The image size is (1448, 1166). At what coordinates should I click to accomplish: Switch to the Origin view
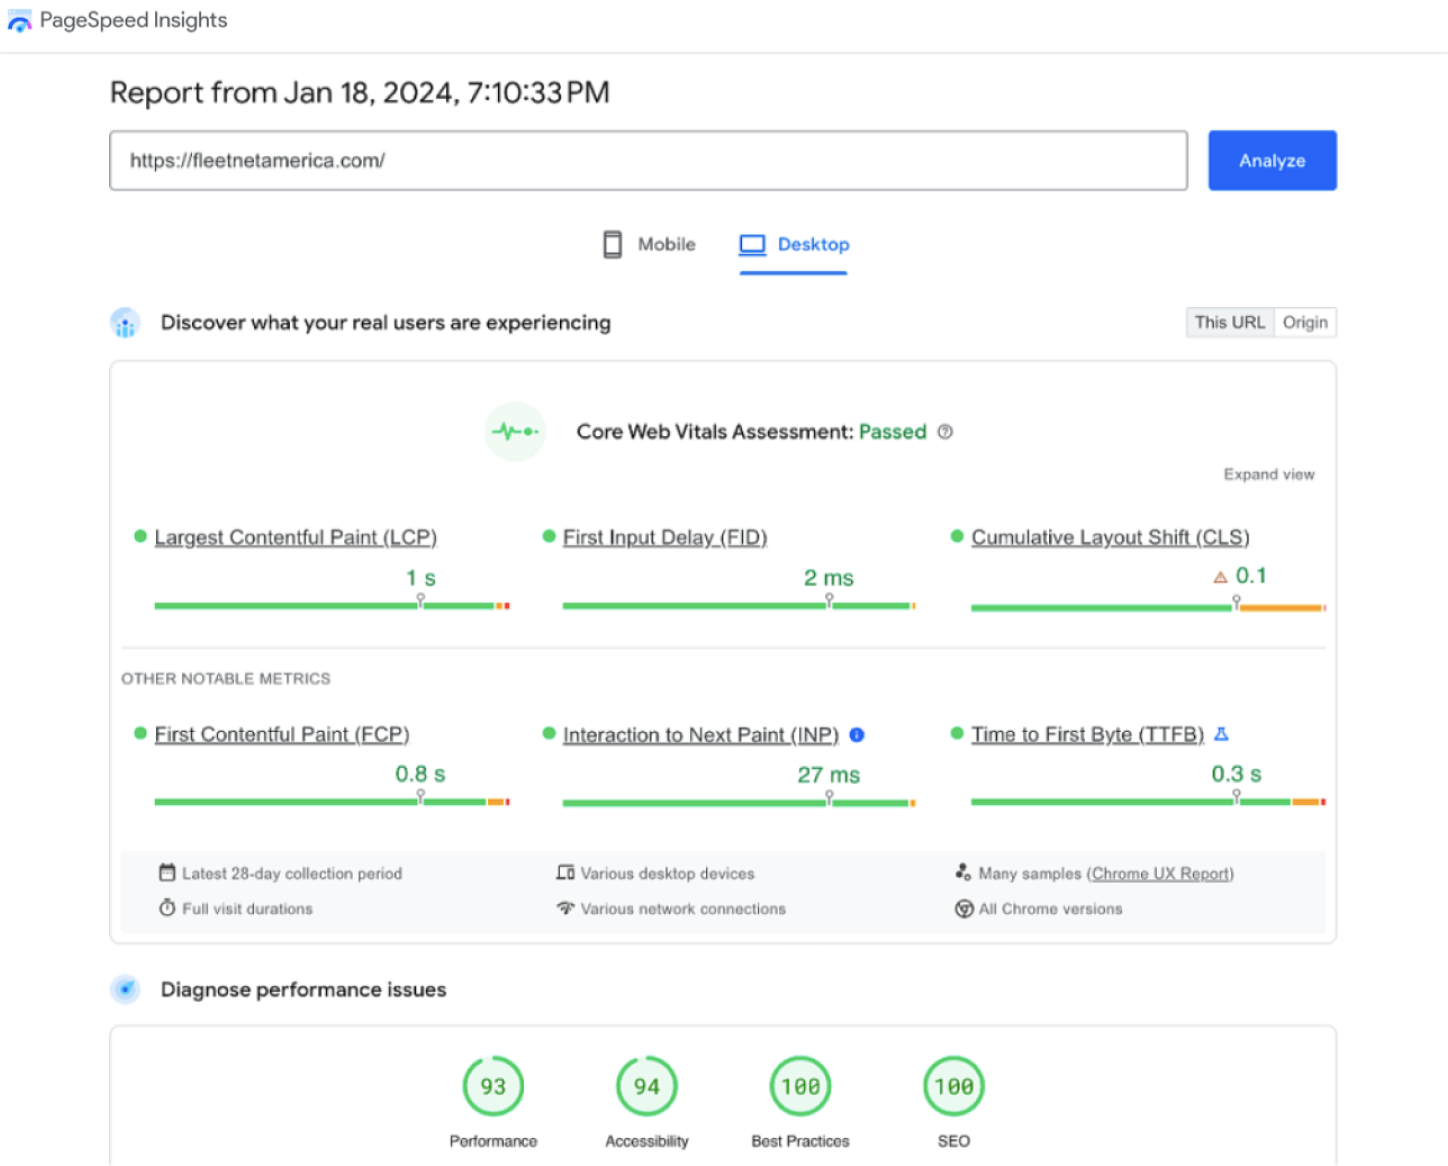pos(1305,322)
